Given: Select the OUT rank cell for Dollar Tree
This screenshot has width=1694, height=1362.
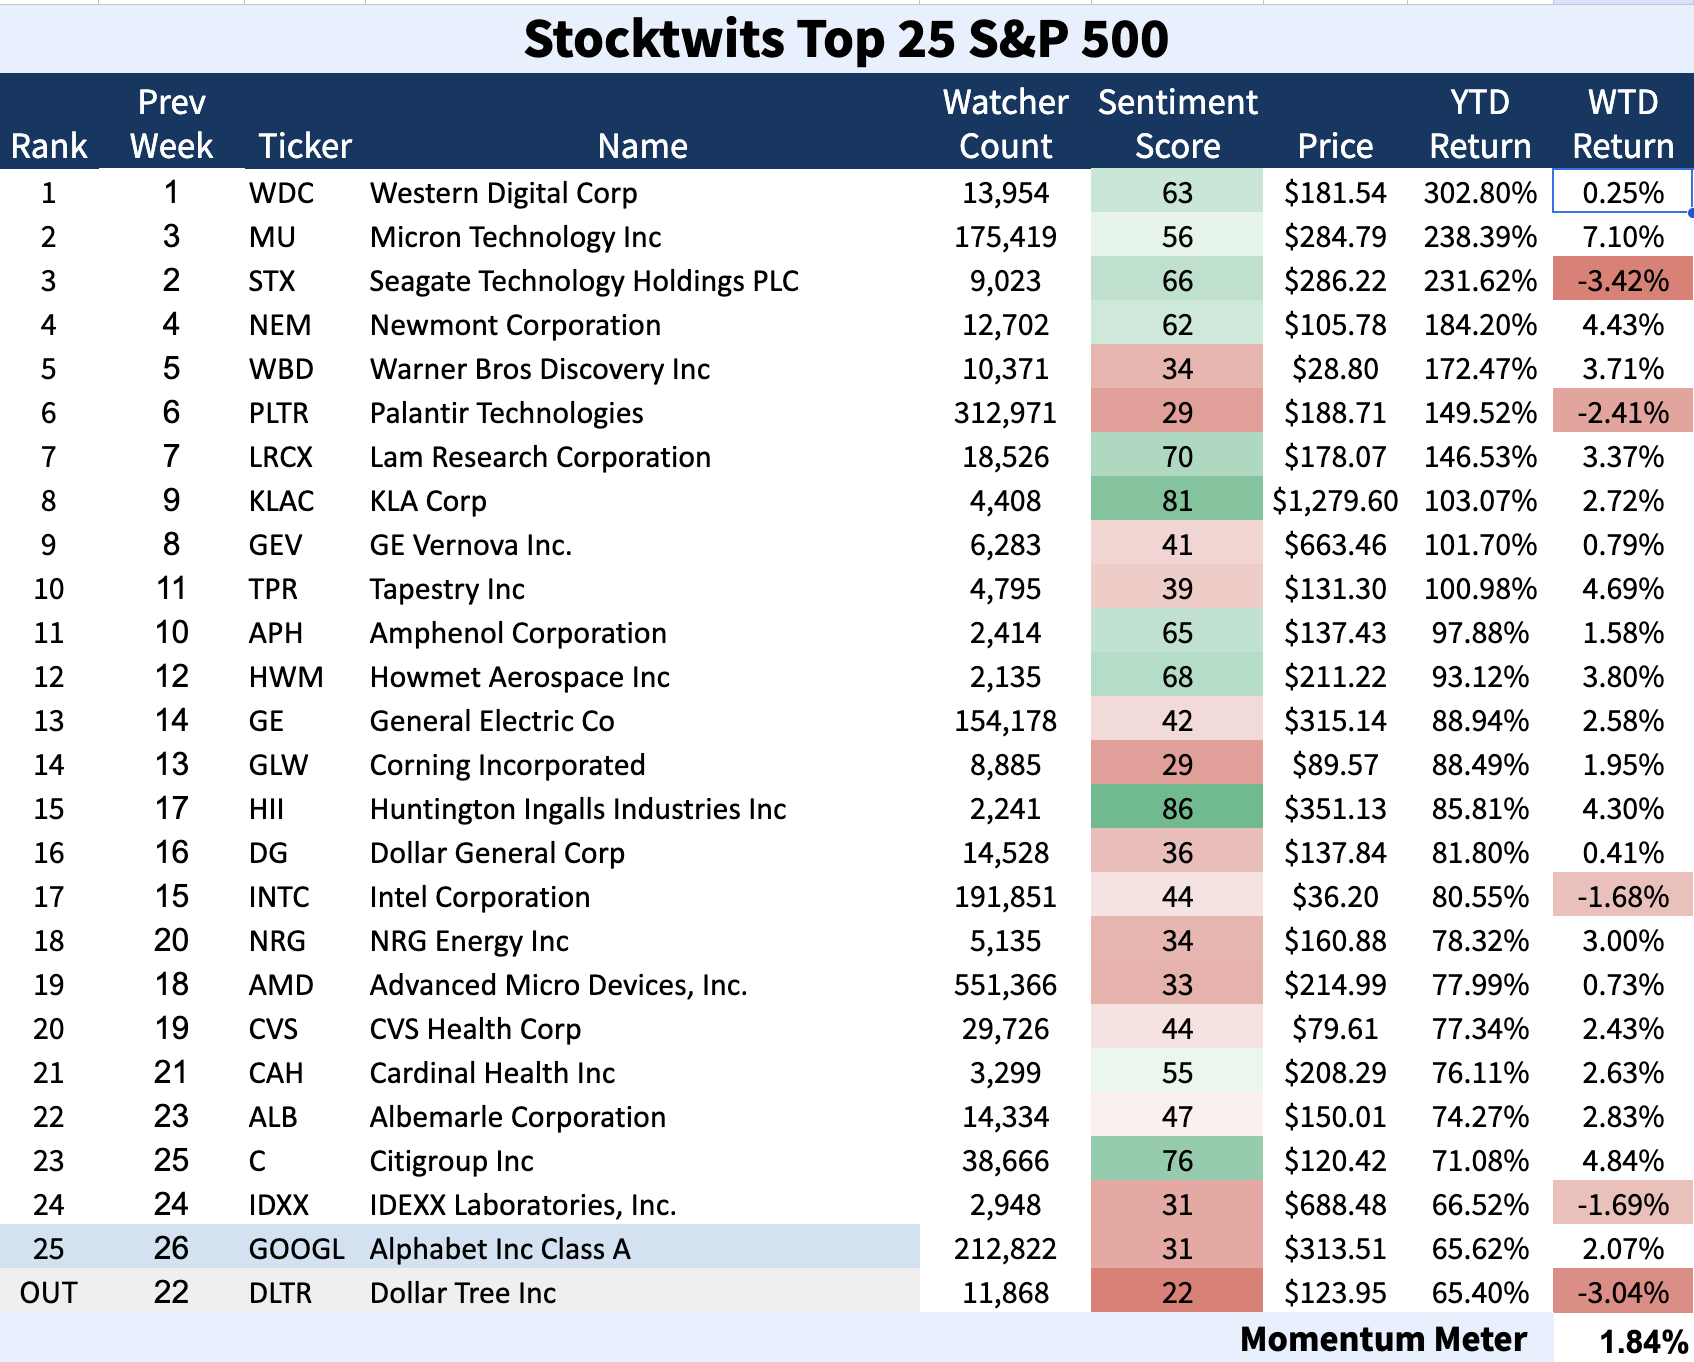Looking at the screenshot, I should [x=48, y=1293].
